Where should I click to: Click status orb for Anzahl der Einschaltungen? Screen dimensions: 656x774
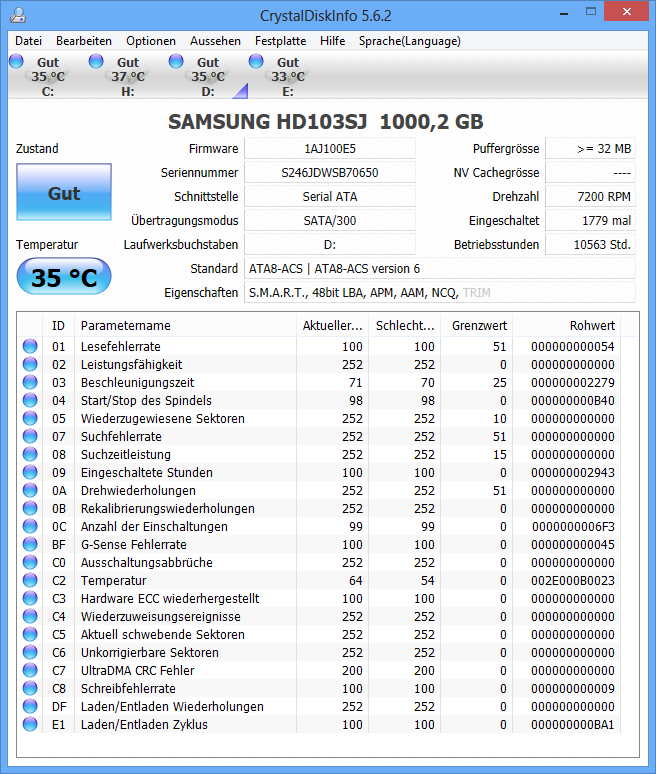tap(30, 526)
